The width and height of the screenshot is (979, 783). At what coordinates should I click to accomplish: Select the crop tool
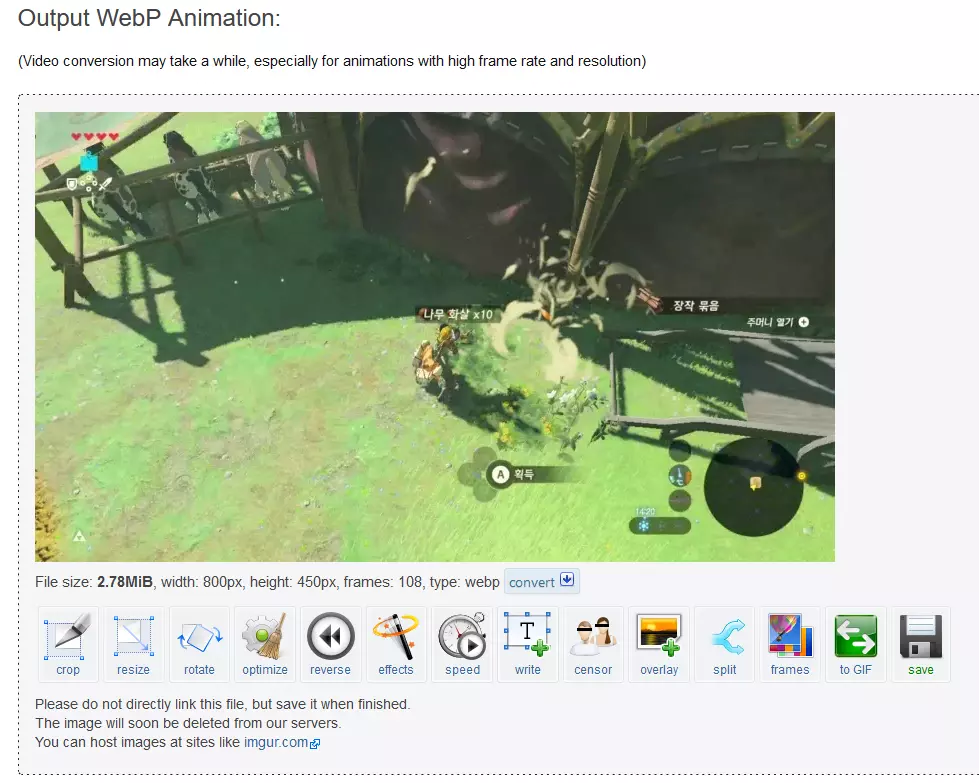(68, 644)
